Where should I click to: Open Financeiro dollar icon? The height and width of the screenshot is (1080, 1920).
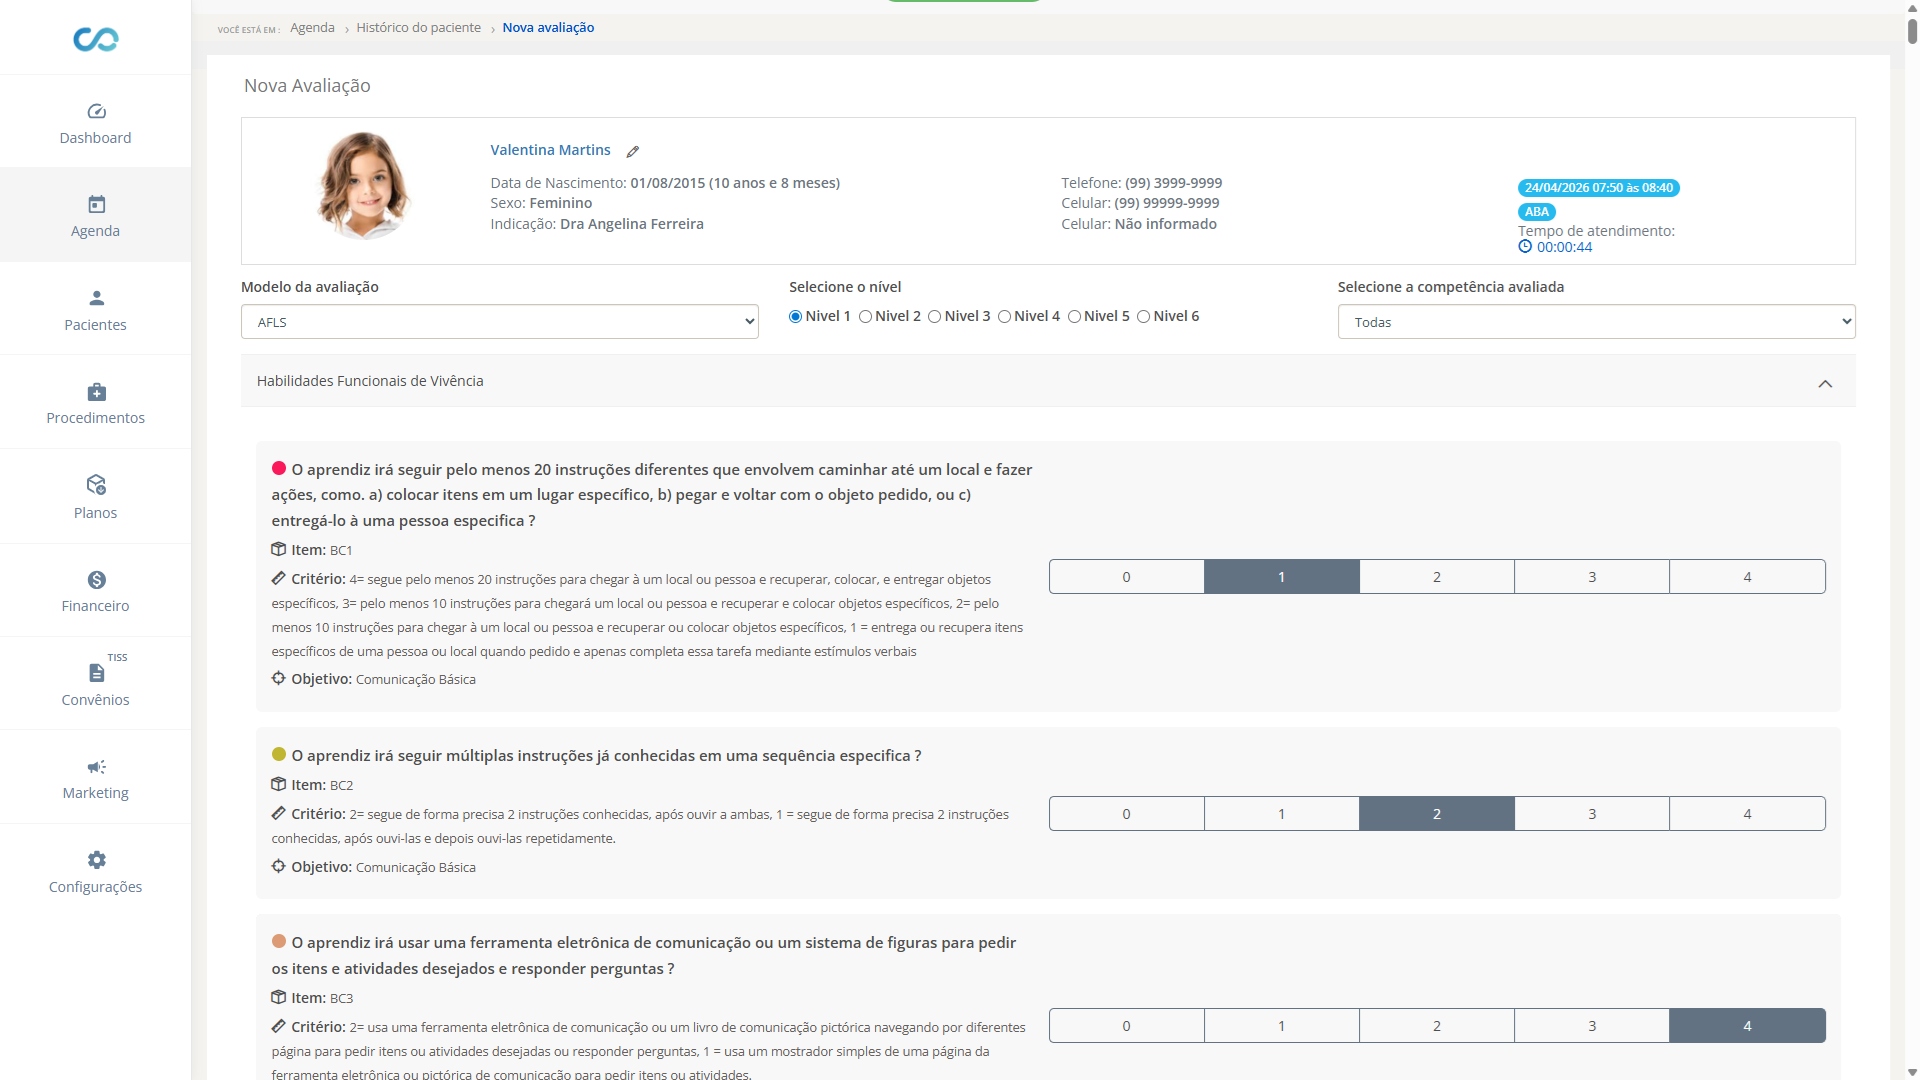[96, 580]
